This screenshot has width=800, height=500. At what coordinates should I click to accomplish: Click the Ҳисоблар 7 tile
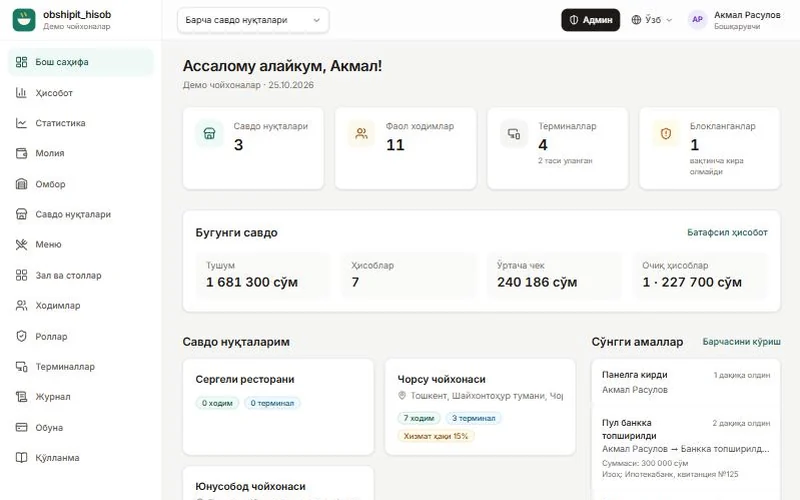[x=409, y=275]
